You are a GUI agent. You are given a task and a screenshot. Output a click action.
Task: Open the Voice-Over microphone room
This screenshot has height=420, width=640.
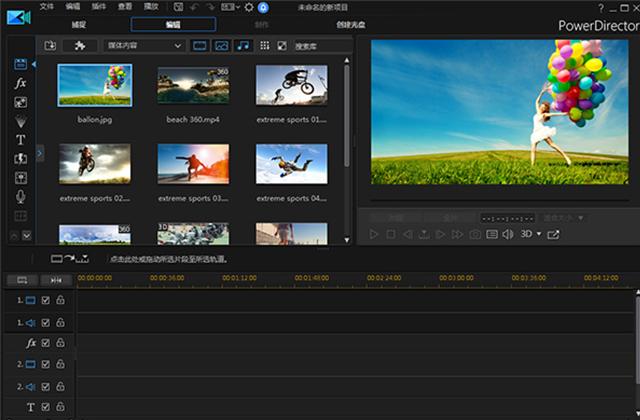20,196
